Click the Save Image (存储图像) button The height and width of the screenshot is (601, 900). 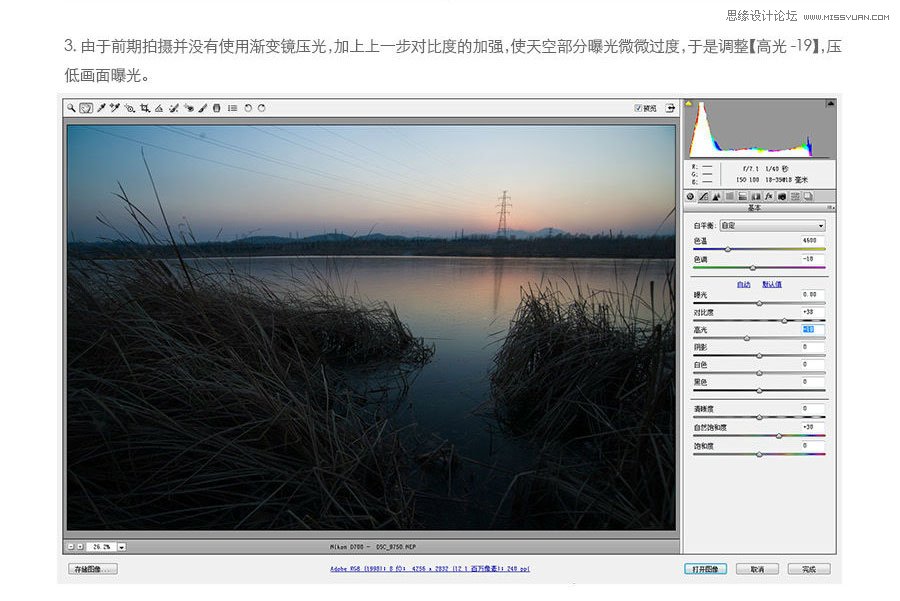[x=93, y=569]
